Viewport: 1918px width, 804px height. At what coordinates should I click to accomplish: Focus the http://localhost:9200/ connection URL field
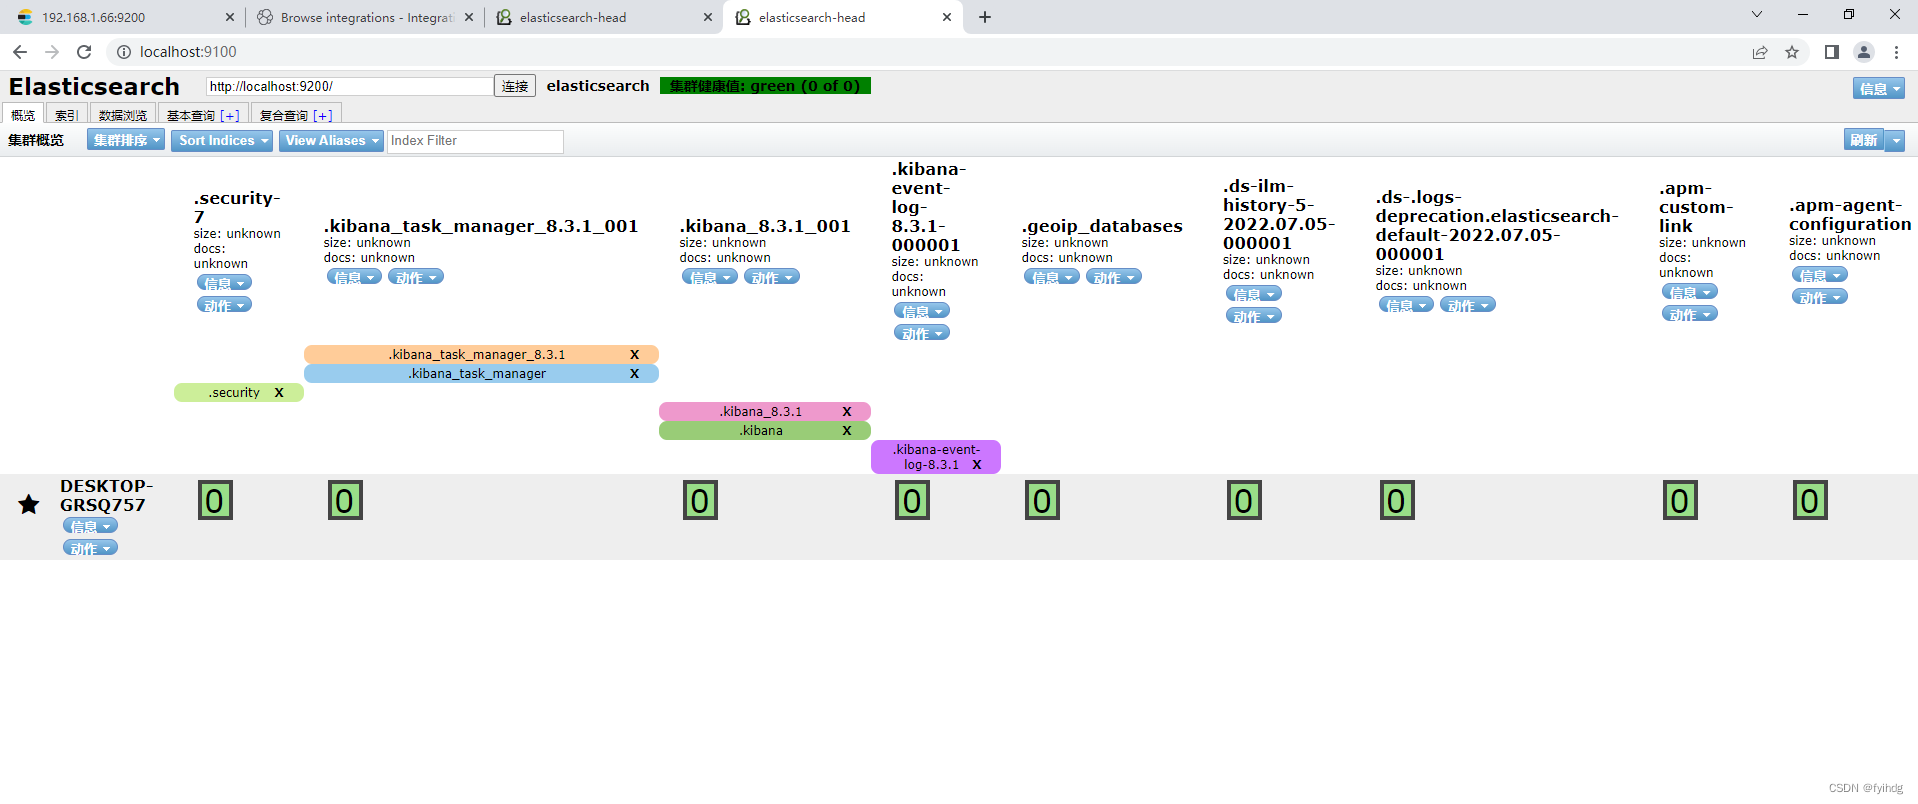[x=349, y=86]
